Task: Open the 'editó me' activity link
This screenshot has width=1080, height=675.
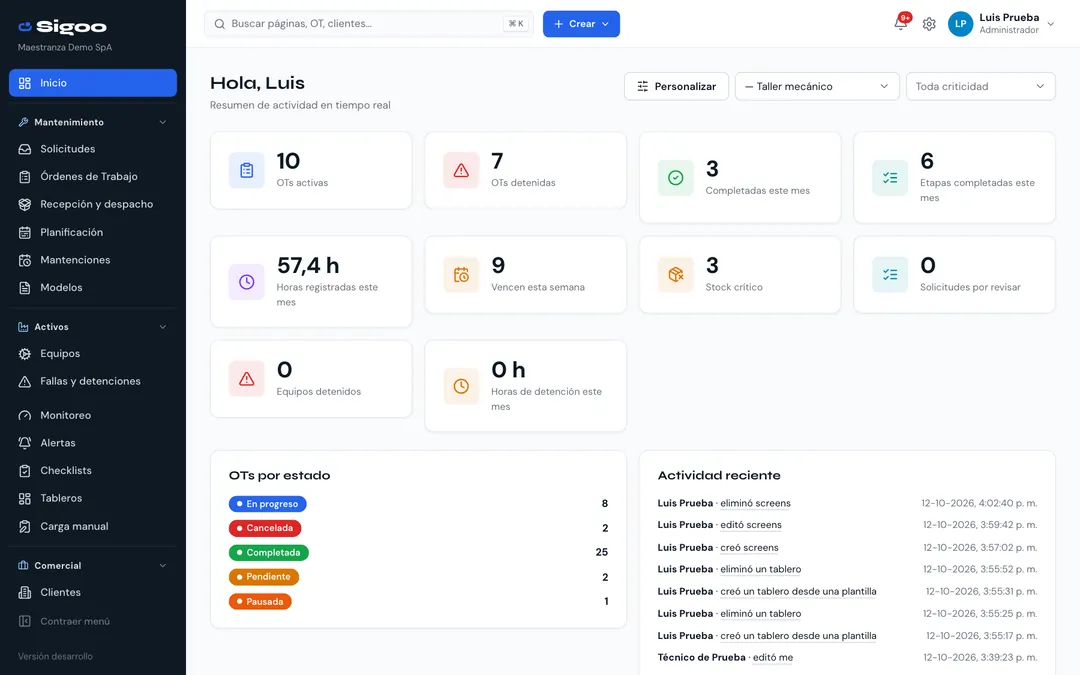Action: point(773,658)
